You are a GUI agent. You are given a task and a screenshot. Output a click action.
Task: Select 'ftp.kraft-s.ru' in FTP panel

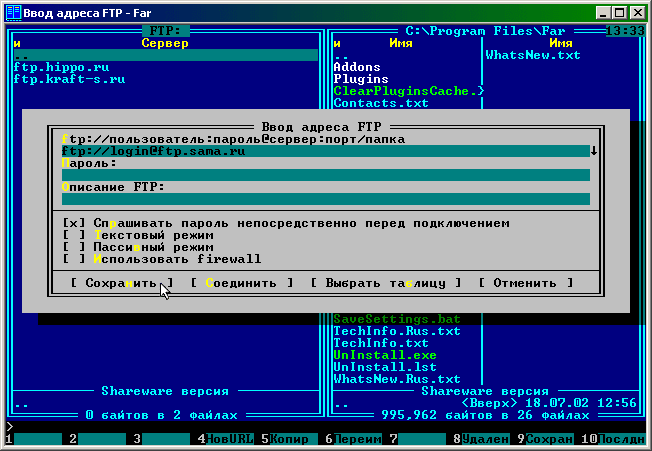click(69, 79)
